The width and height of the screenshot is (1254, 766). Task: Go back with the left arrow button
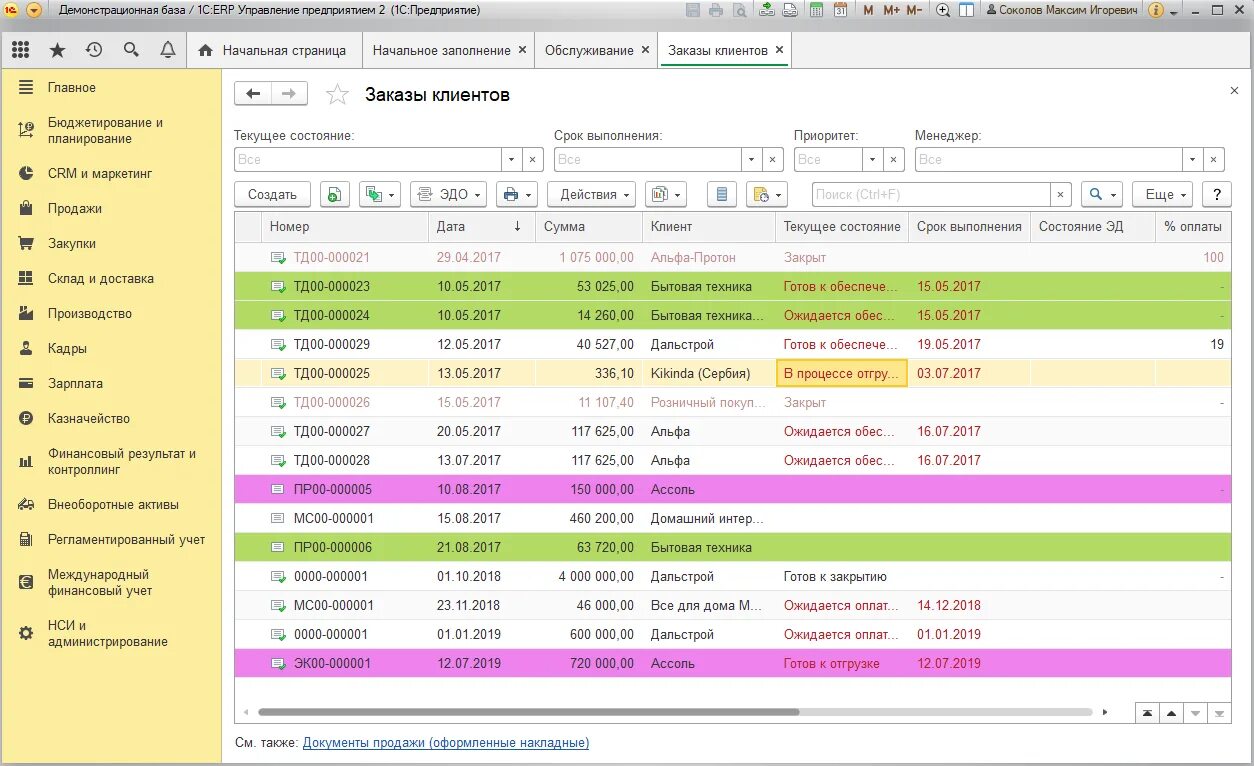click(x=253, y=94)
